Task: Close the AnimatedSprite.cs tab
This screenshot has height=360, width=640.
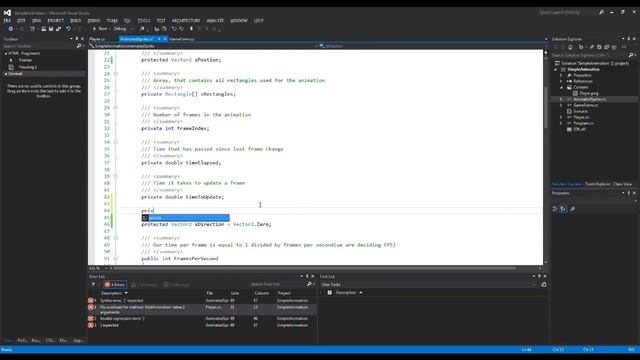Action: click(165, 39)
